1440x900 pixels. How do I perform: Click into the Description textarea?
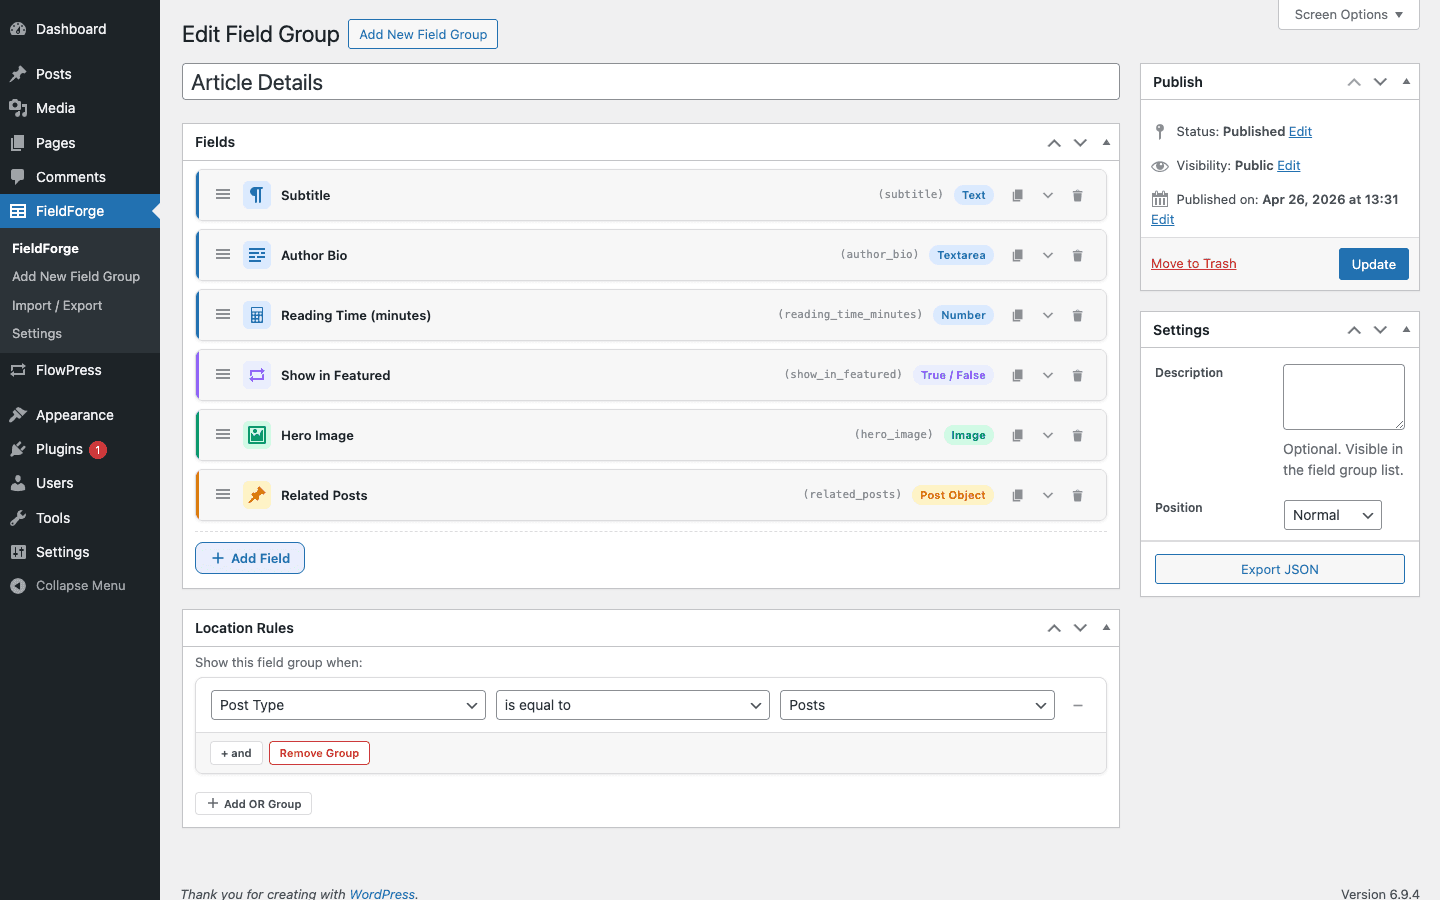click(x=1344, y=397)
